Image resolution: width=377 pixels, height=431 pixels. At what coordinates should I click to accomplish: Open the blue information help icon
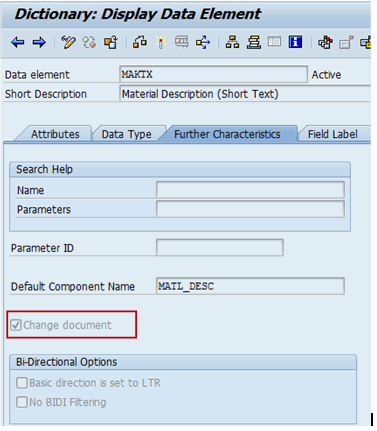click(295, 42)
